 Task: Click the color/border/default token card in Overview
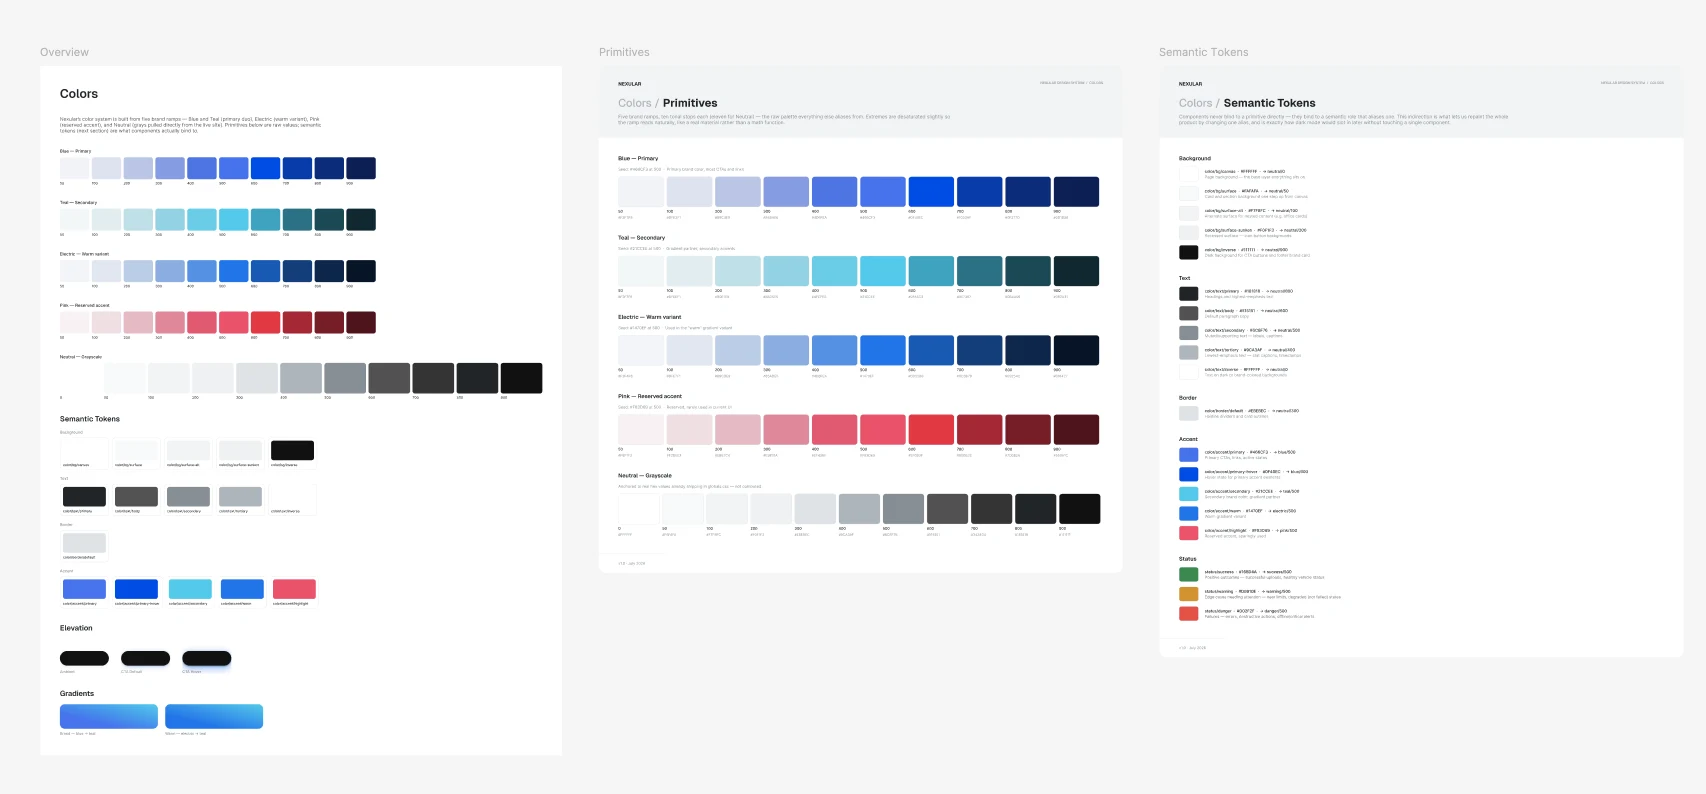click(84, 545)
